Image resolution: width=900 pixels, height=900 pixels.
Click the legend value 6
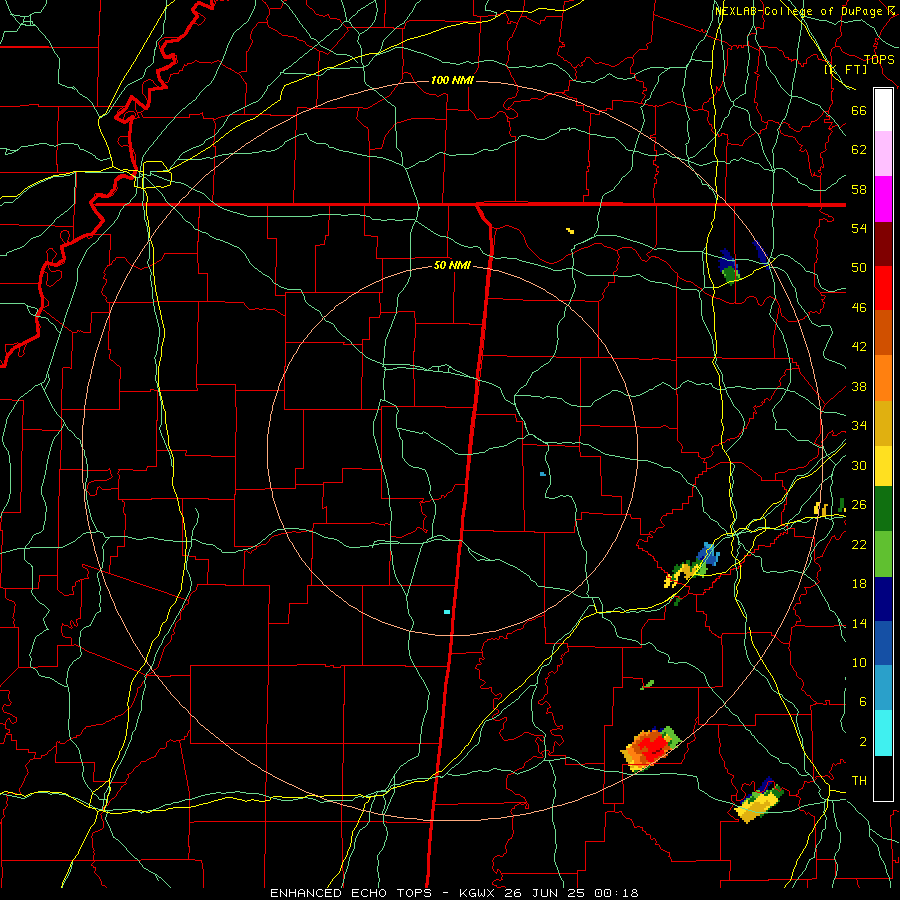[862, 702]
